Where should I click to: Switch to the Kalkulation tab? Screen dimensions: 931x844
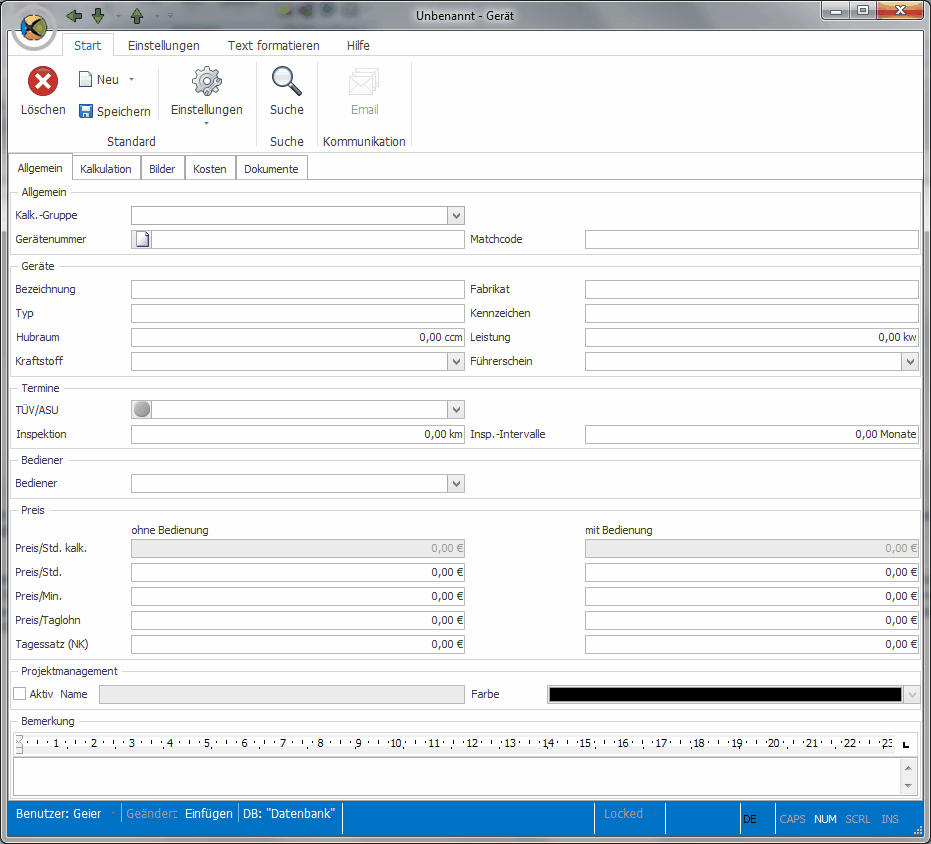point(106,169)
